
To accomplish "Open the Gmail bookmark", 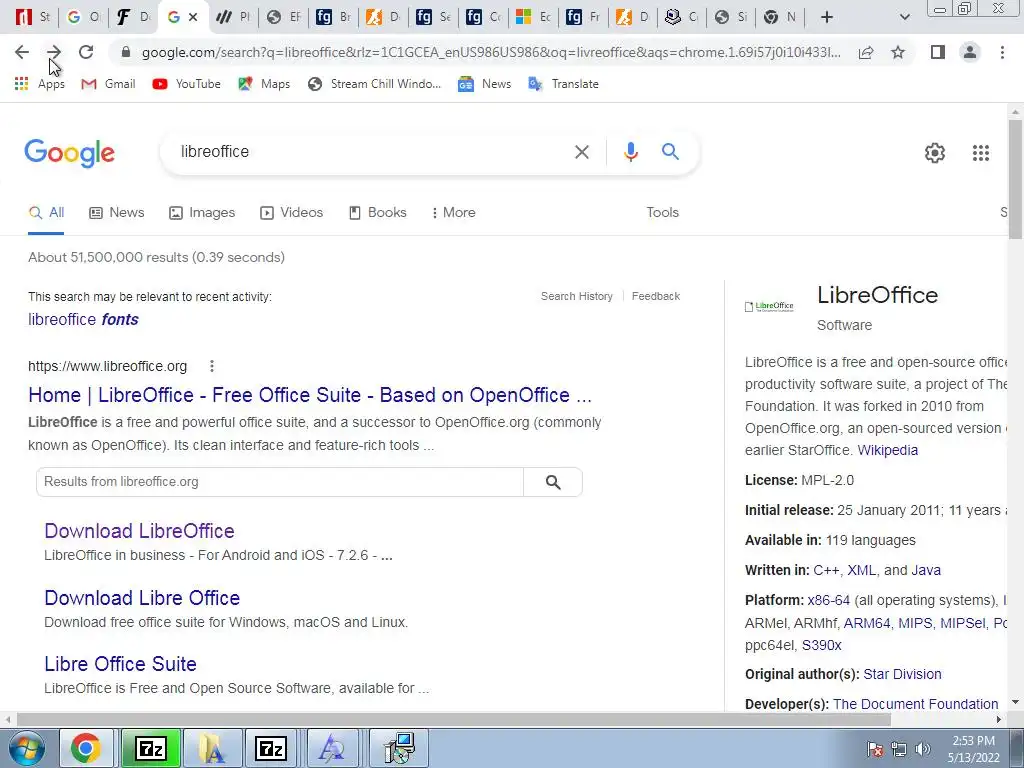I will (108, 84).
